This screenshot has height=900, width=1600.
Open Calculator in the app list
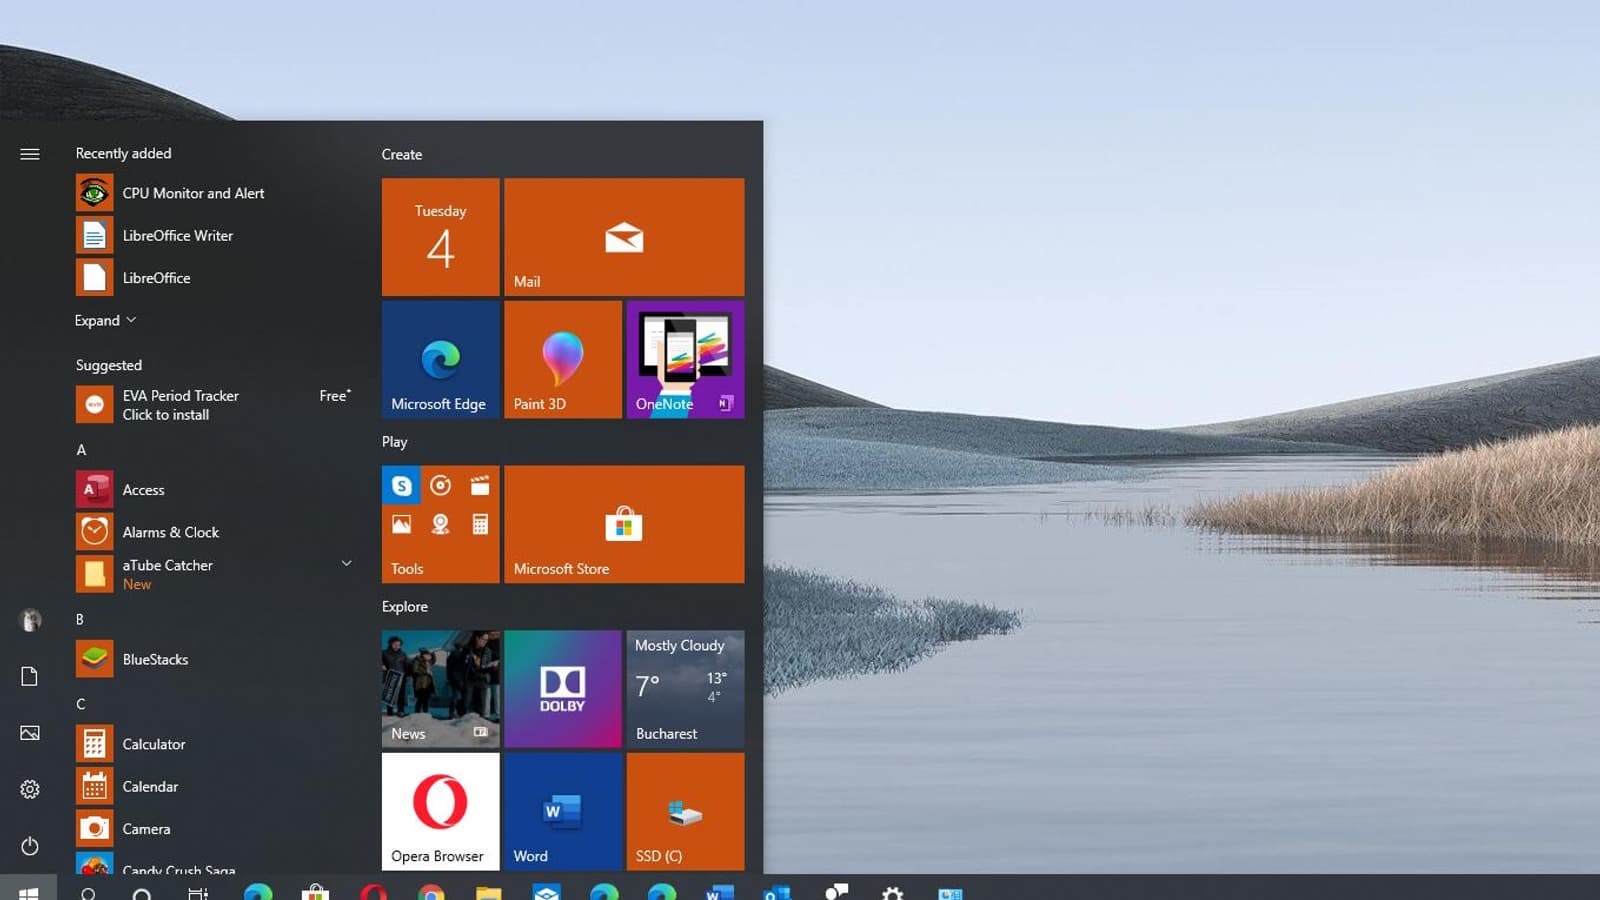pos(215,744)
